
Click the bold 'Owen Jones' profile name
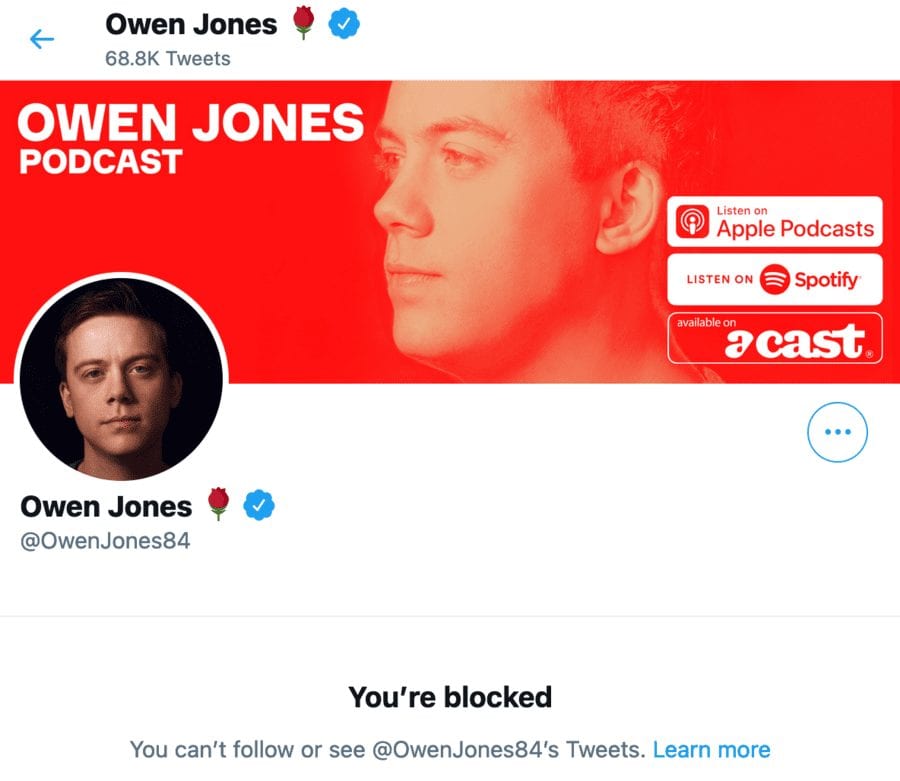tap(105, 506)
